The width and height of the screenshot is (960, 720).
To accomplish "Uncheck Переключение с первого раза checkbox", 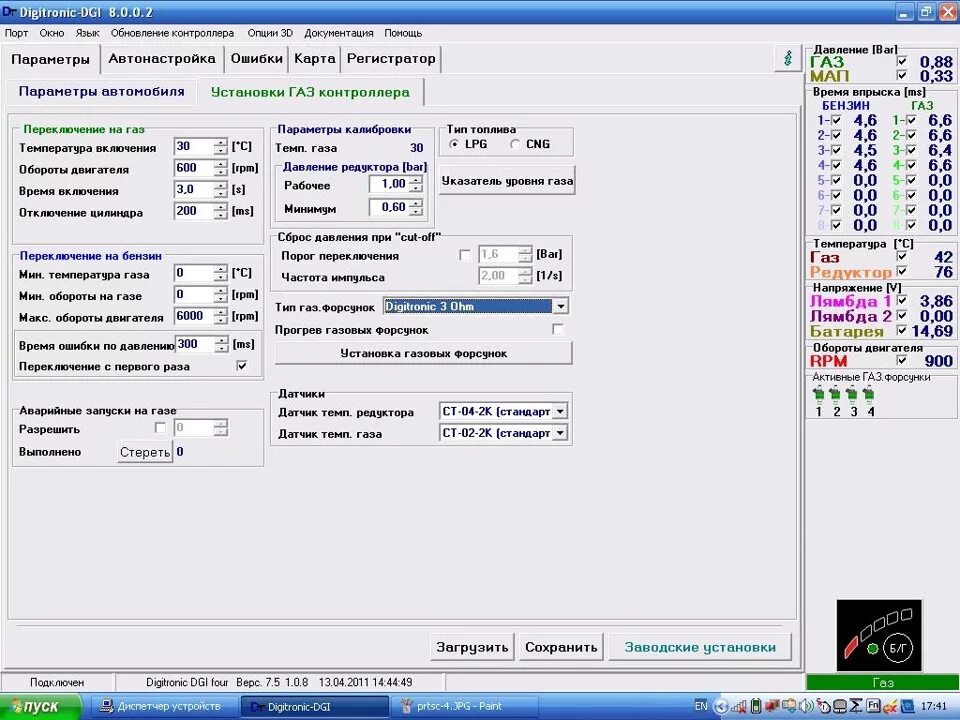I will point(242,366).
